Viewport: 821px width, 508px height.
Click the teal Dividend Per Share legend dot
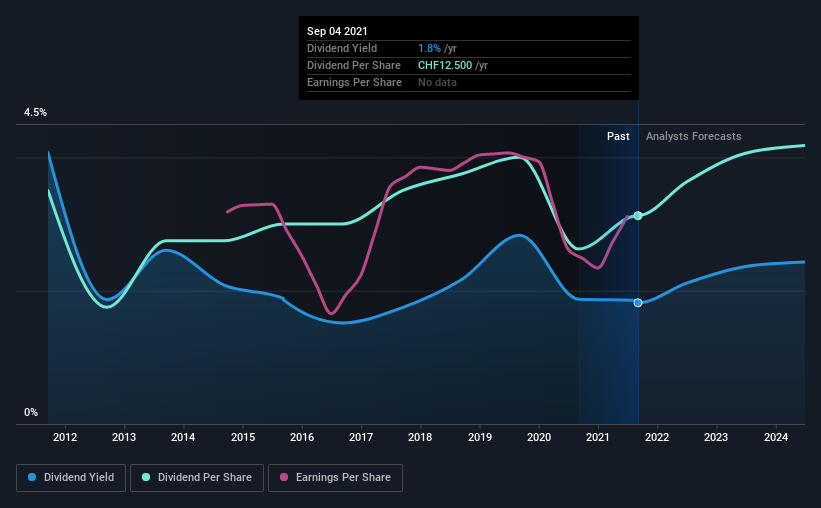pyautogui.click(x=146, y=477)
